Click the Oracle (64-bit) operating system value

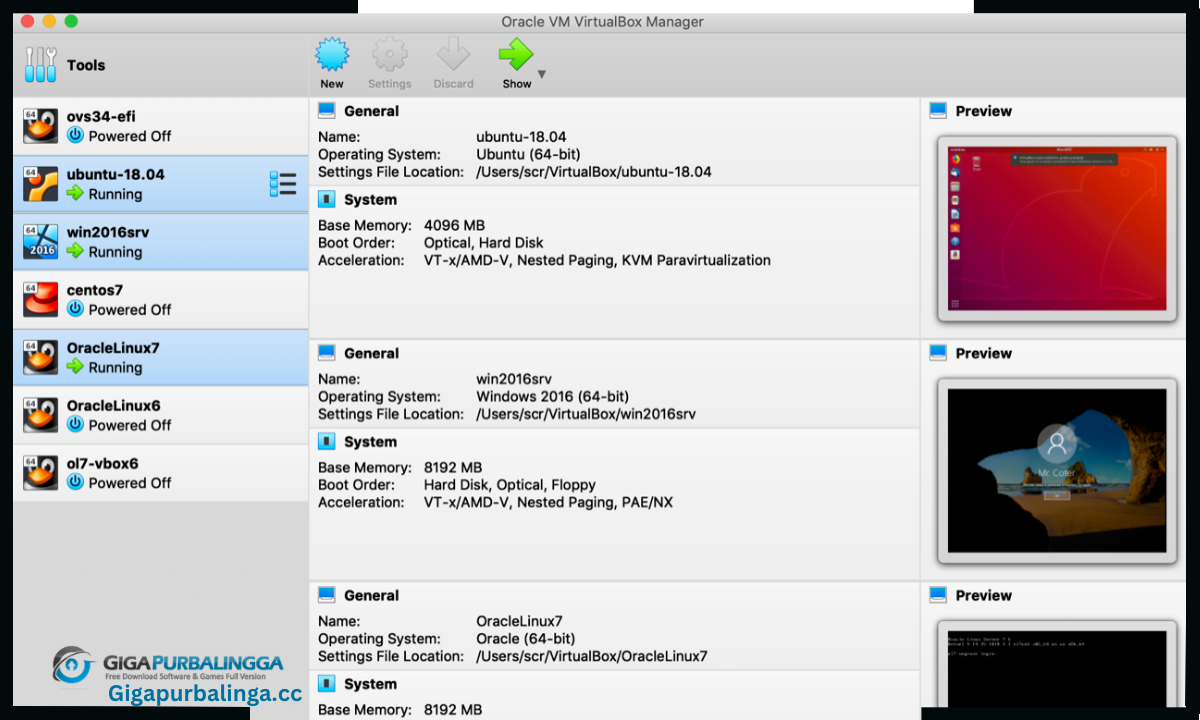[526, 638]
